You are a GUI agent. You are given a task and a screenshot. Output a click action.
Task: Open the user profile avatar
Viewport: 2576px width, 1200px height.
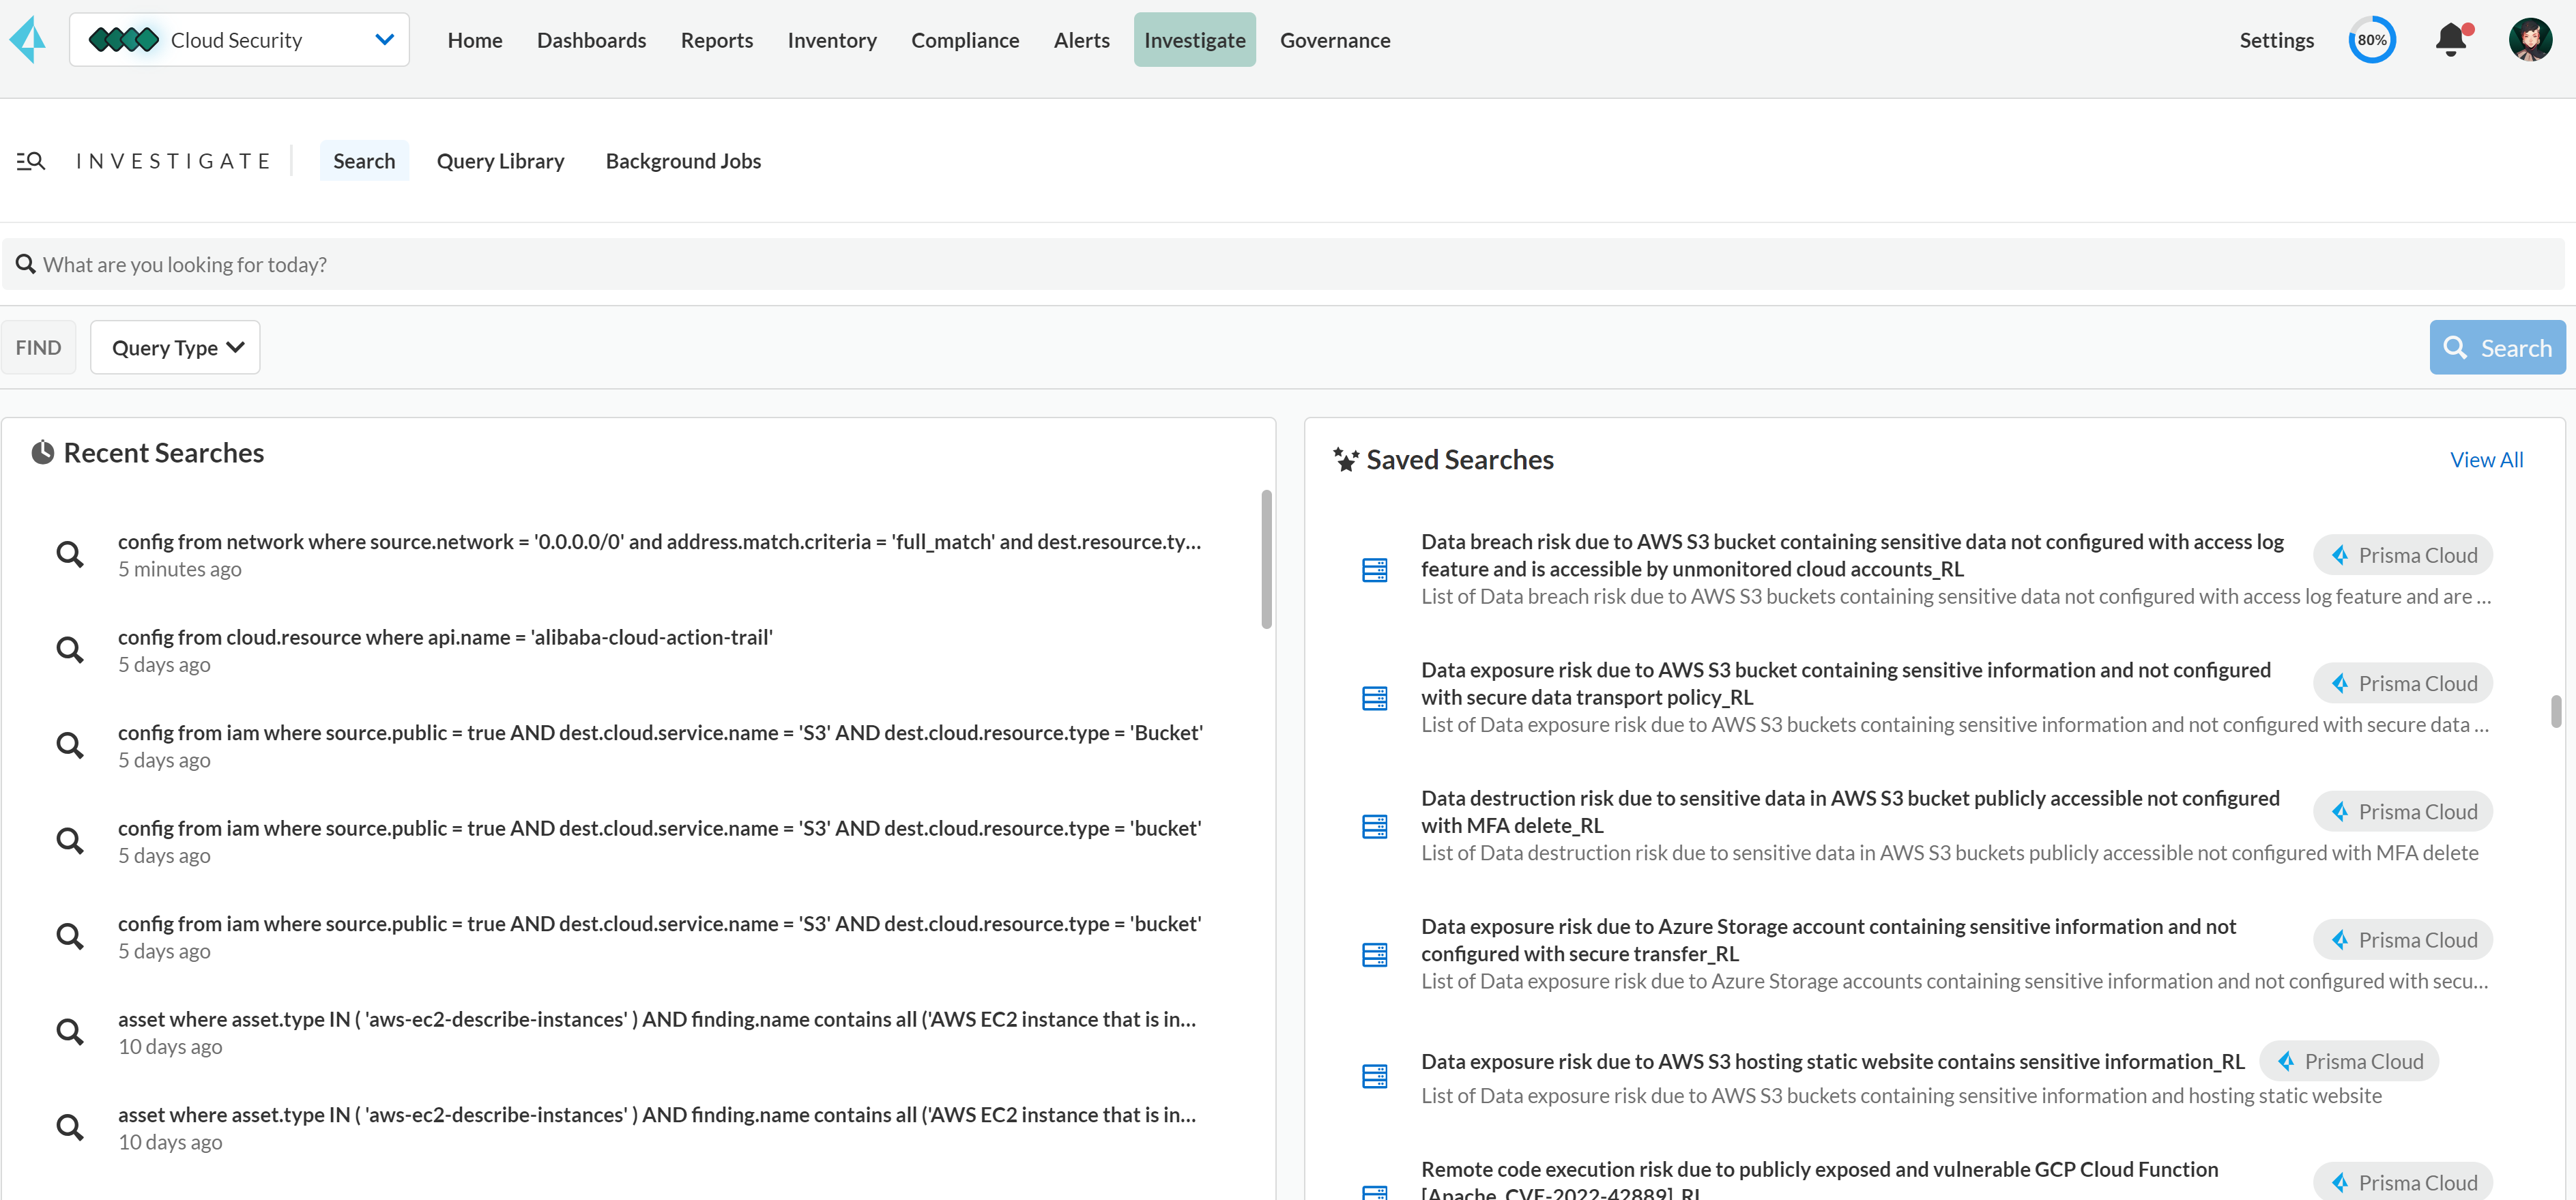point(2530,40)
